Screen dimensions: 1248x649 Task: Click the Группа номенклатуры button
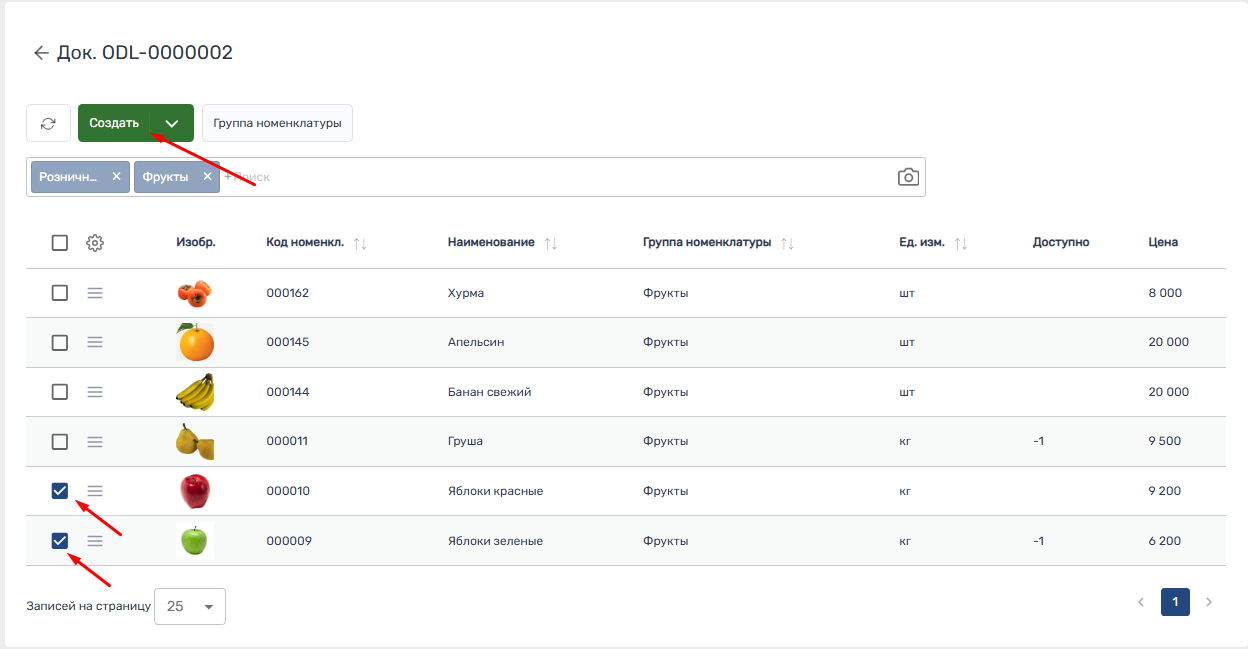coord(277,123)
